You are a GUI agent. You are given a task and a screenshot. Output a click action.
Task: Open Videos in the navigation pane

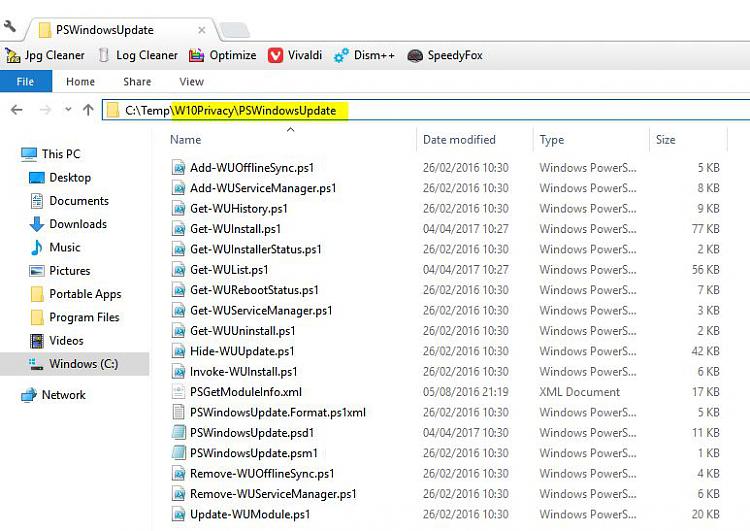click(56, 341)
